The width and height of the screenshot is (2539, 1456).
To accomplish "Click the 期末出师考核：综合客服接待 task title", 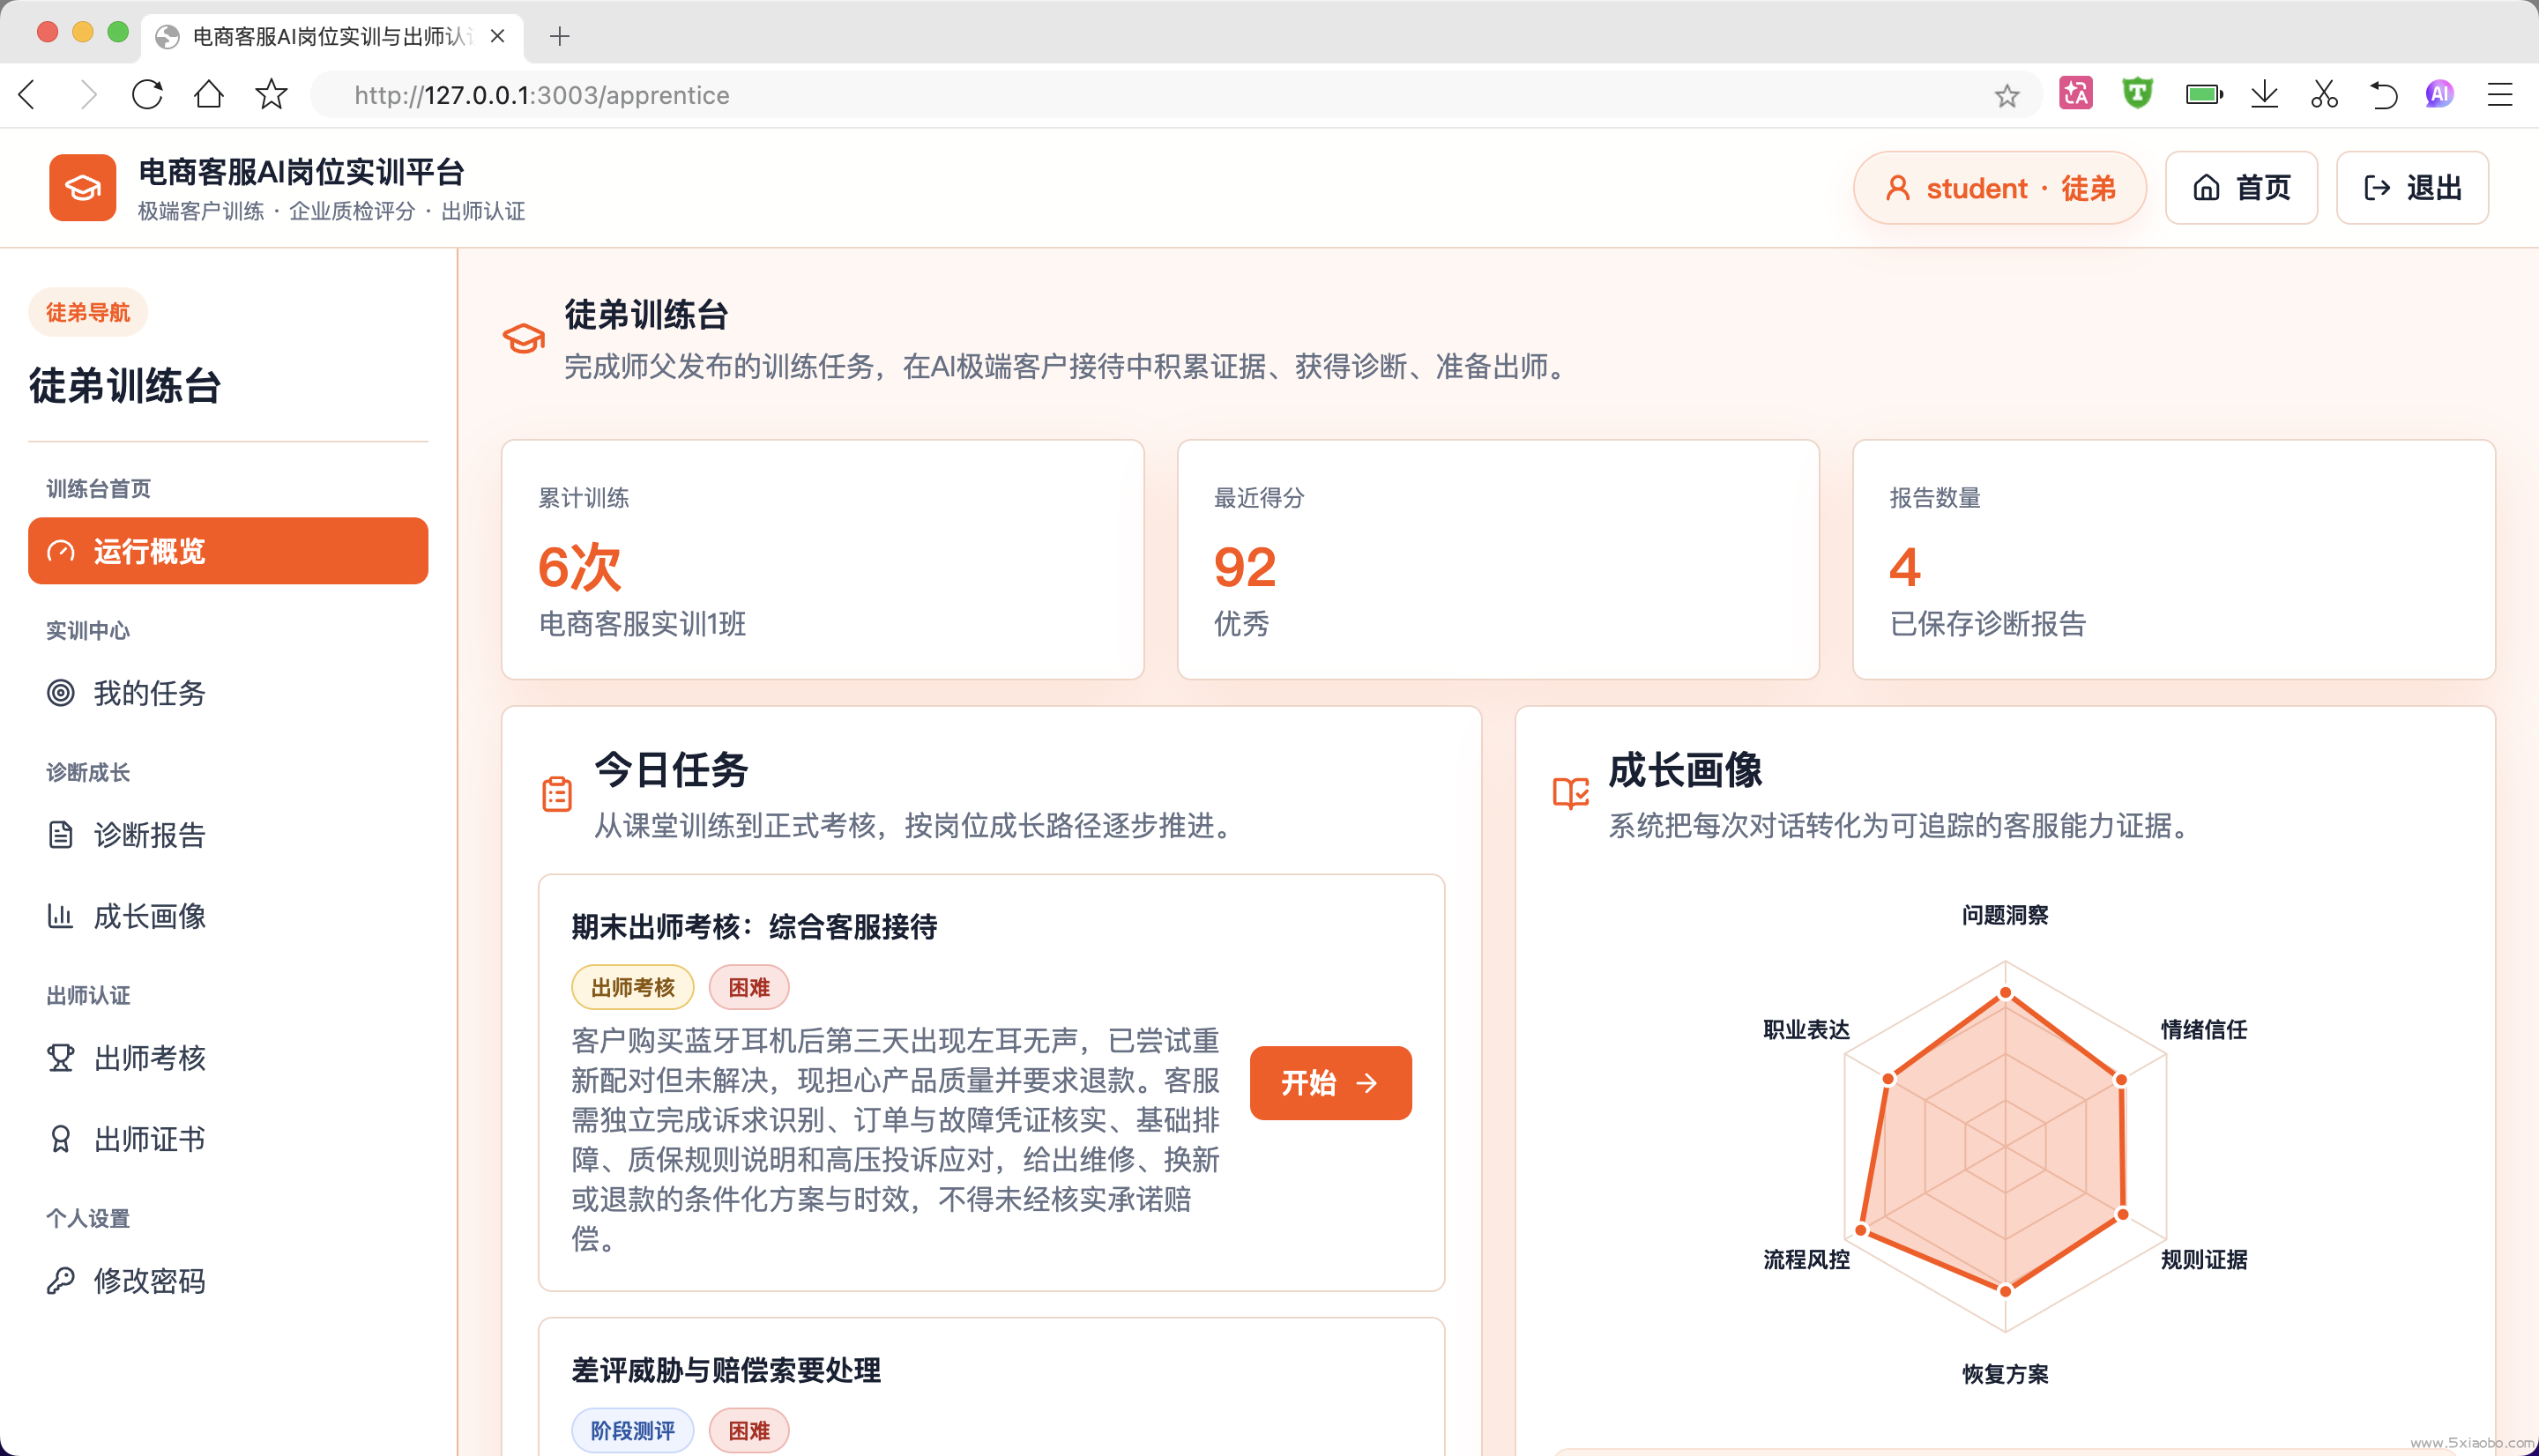I will pos(754,927).
